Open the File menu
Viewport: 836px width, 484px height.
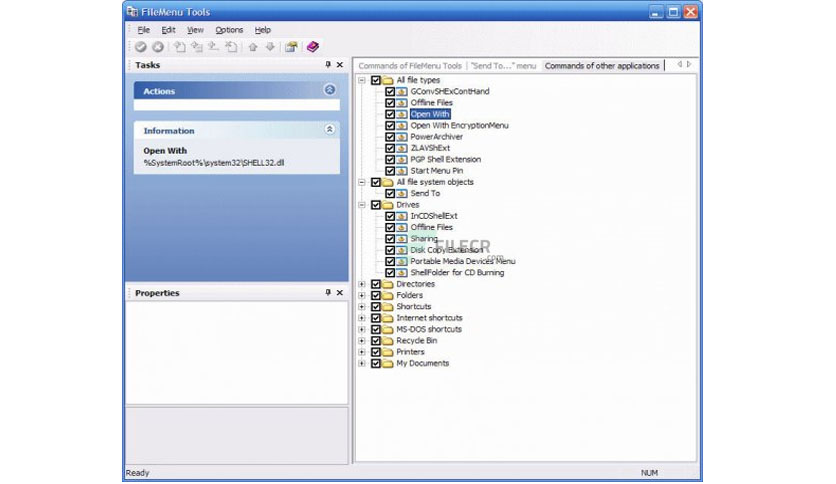pos(144,30)
